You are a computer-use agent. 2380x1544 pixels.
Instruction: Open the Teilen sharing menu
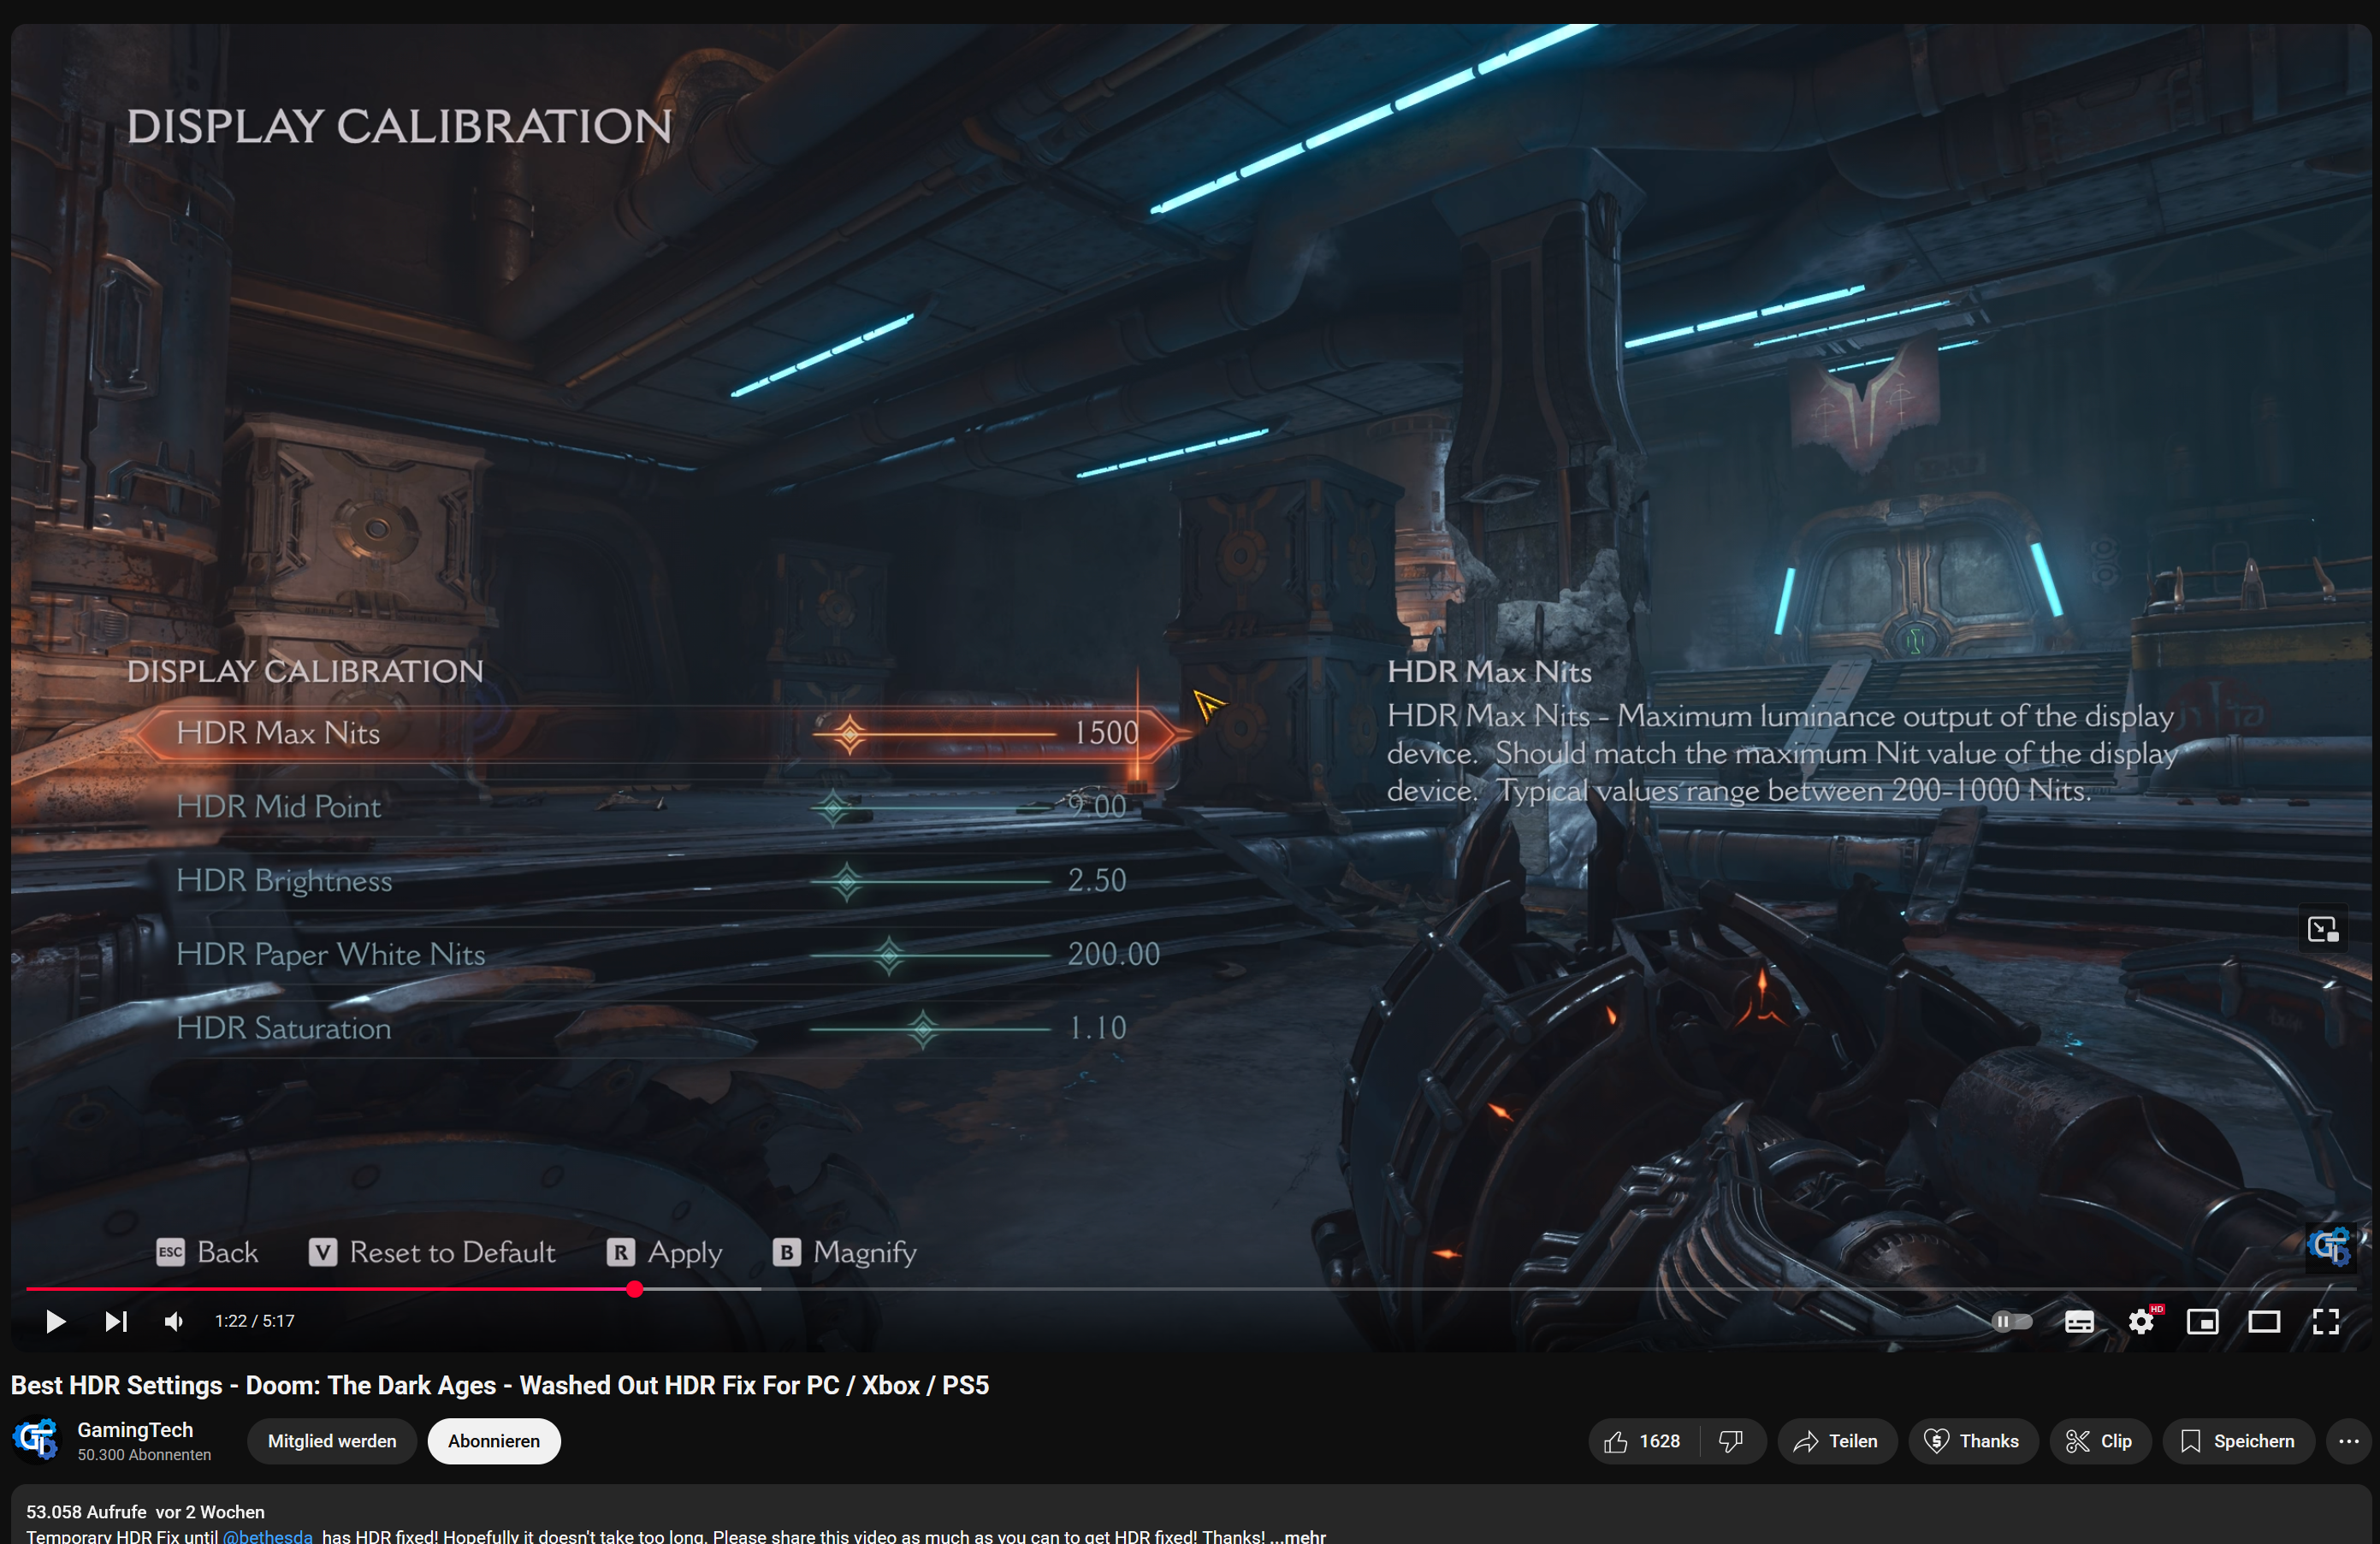point(1837,1441)
